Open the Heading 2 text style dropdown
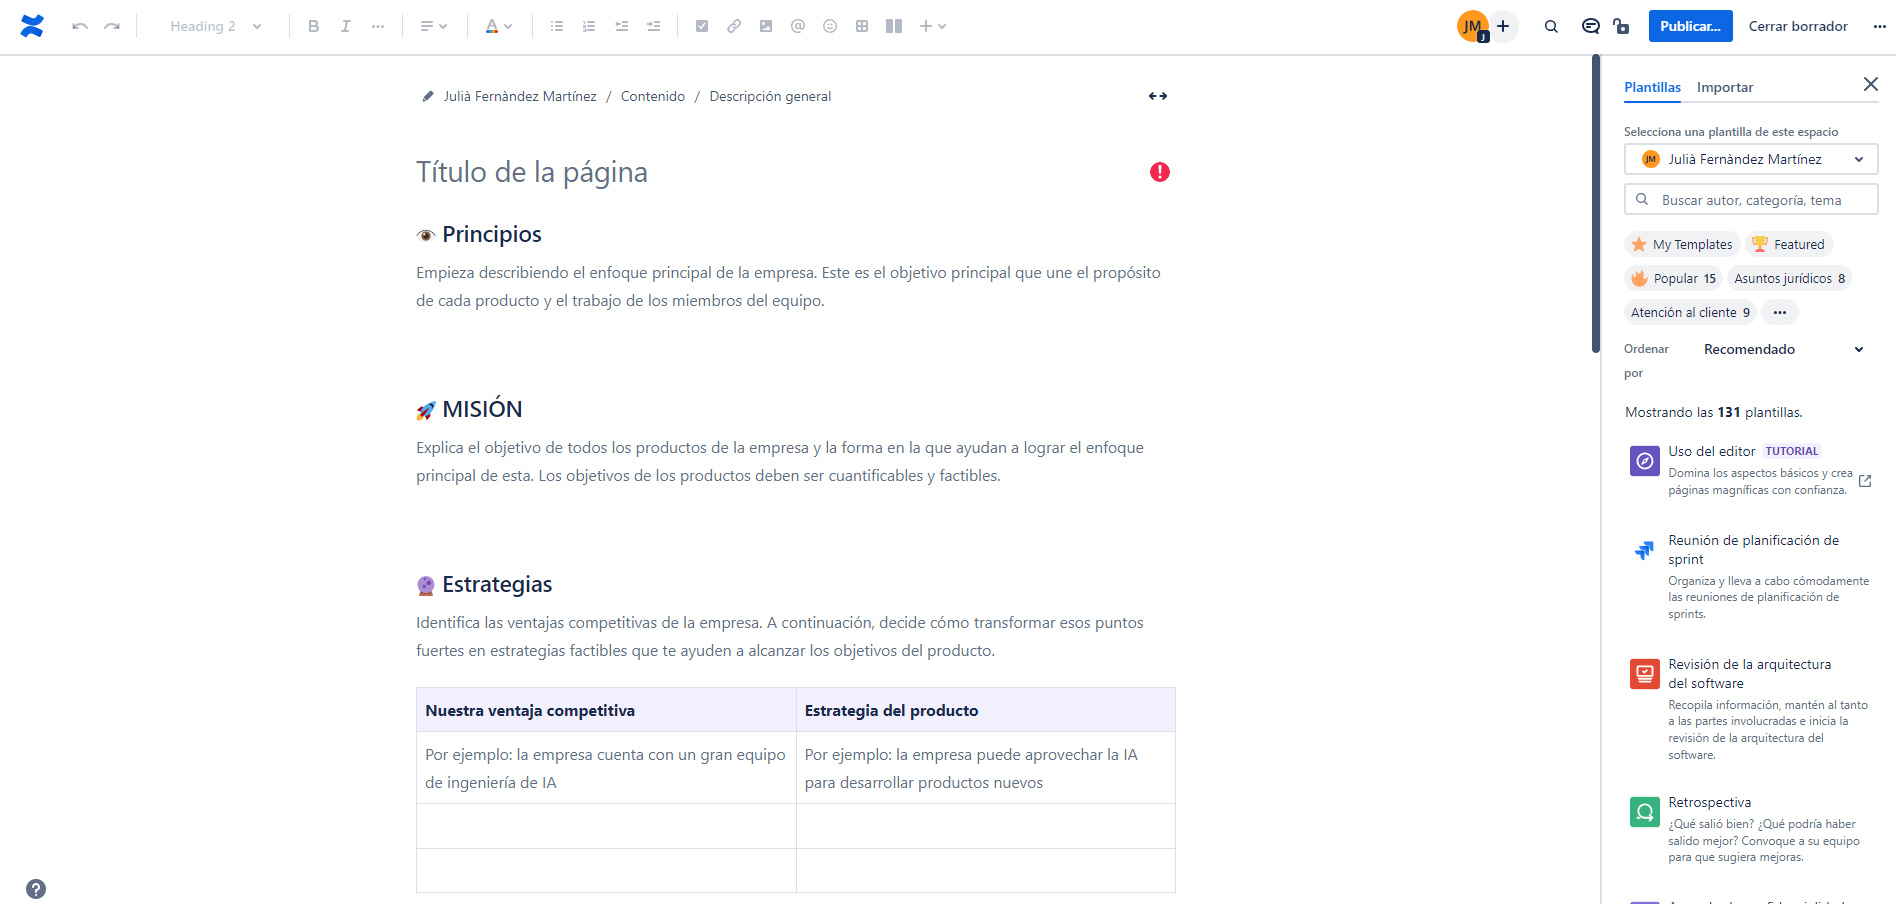The width and height of the screenshot is (1896, 904). click(214, 26)
